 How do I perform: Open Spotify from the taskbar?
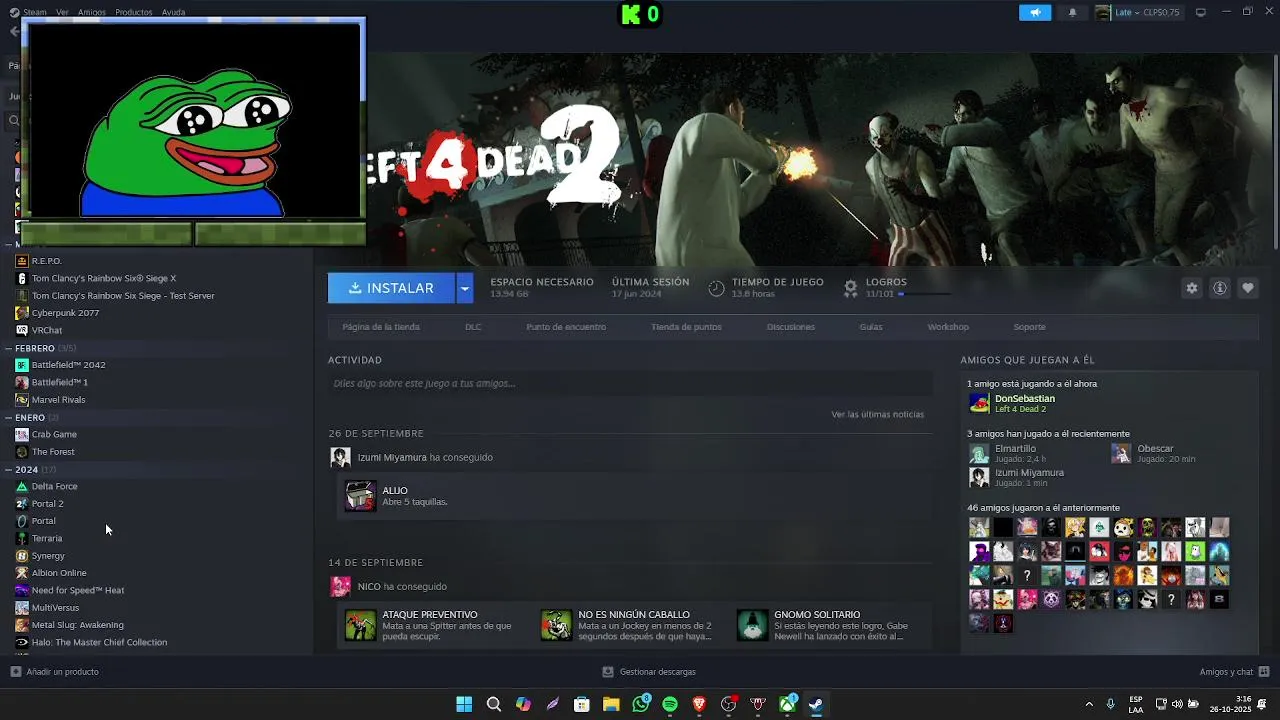click(670, 704)
